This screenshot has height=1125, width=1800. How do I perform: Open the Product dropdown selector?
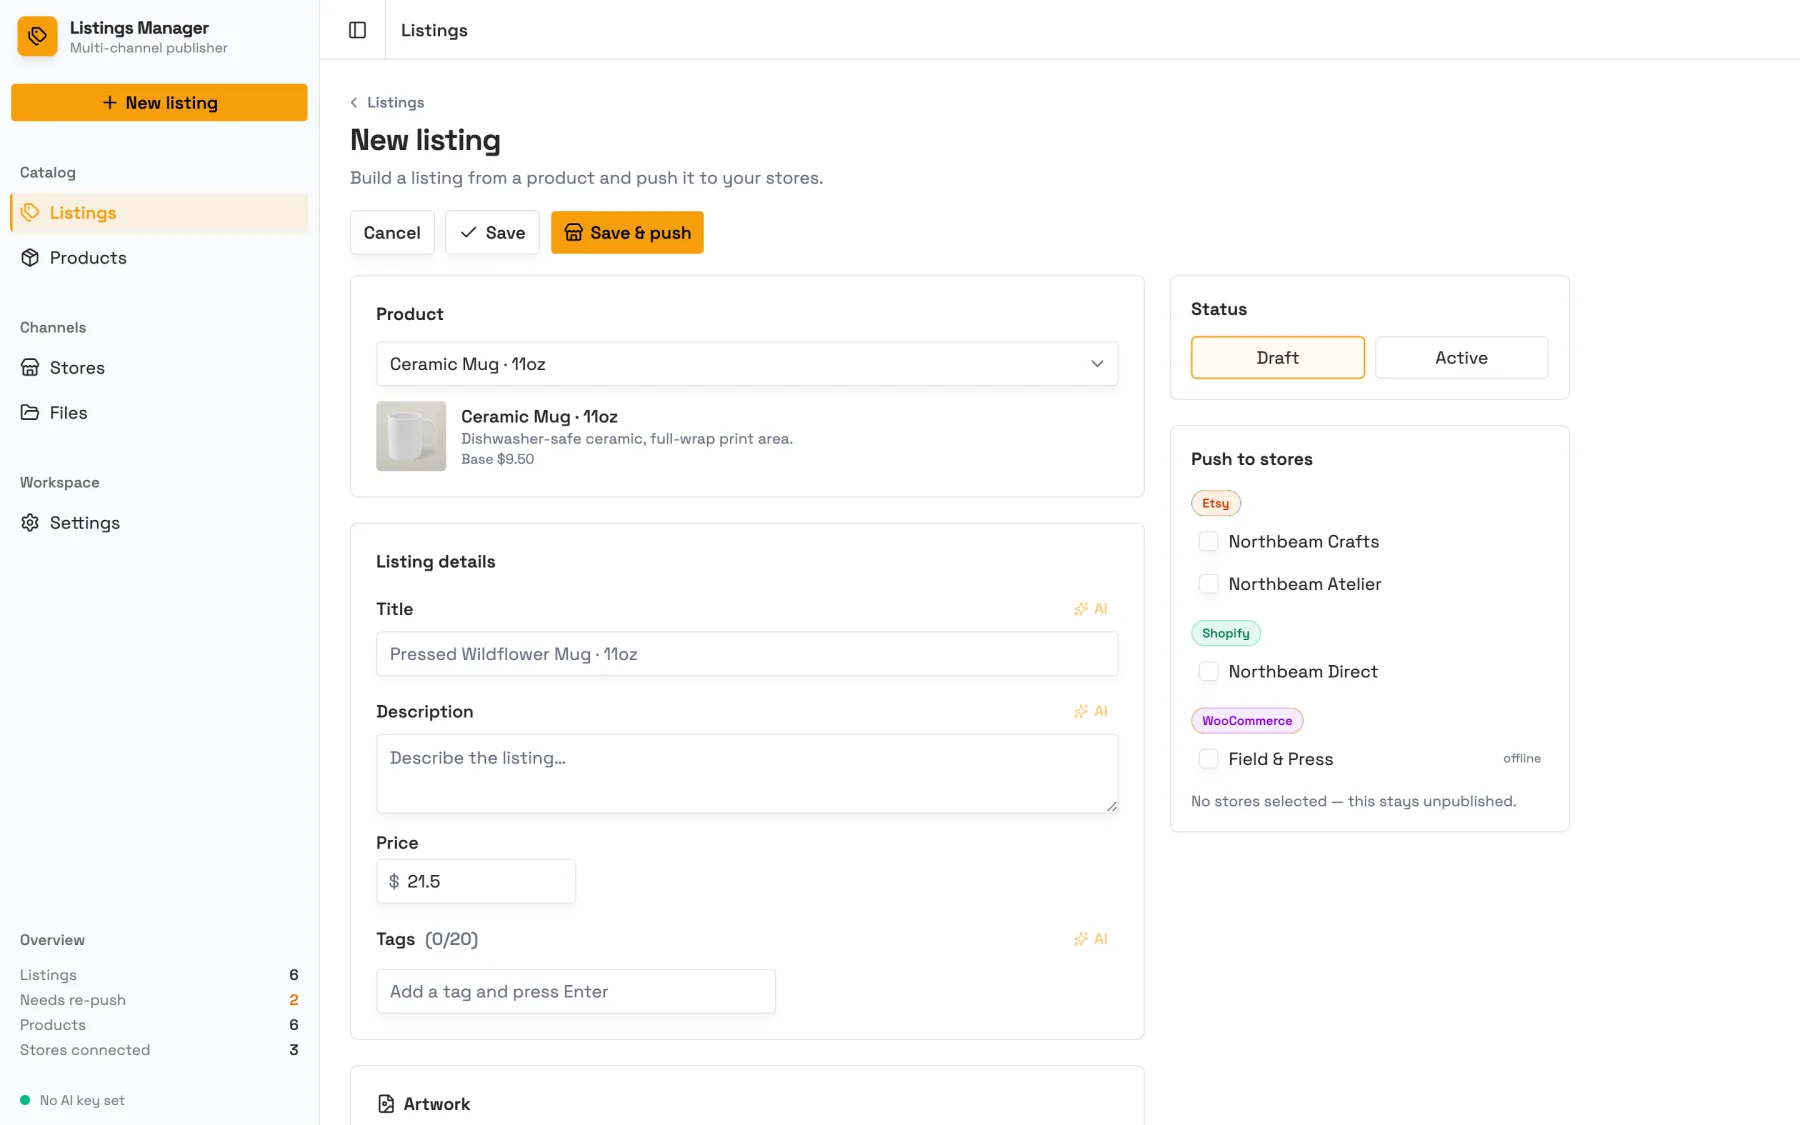tap(746, 364)
